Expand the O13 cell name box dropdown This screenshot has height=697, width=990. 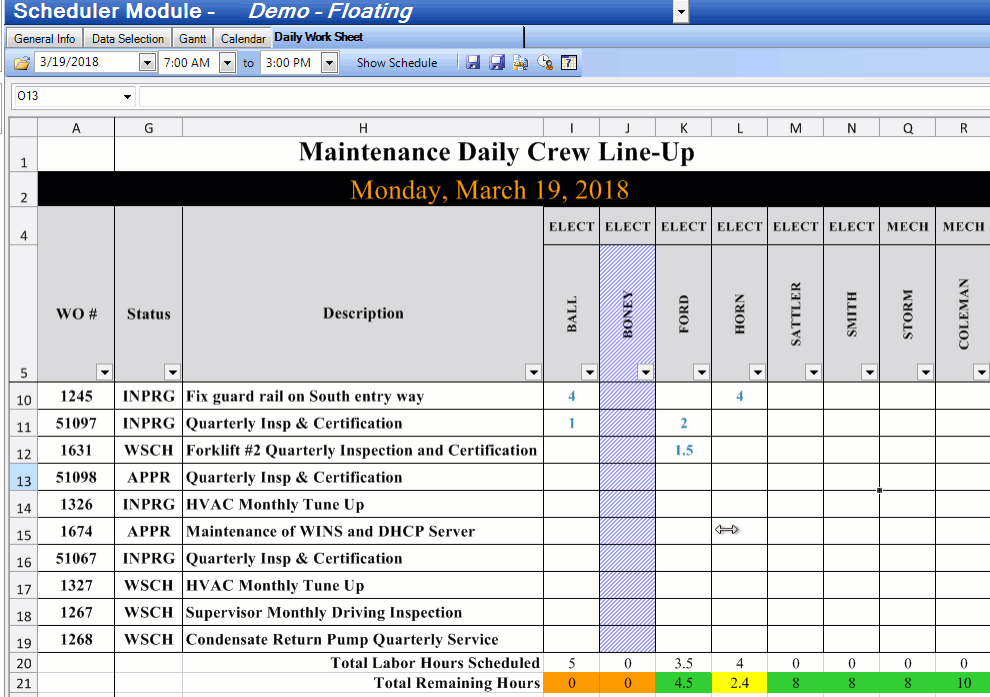pos(128,97)
